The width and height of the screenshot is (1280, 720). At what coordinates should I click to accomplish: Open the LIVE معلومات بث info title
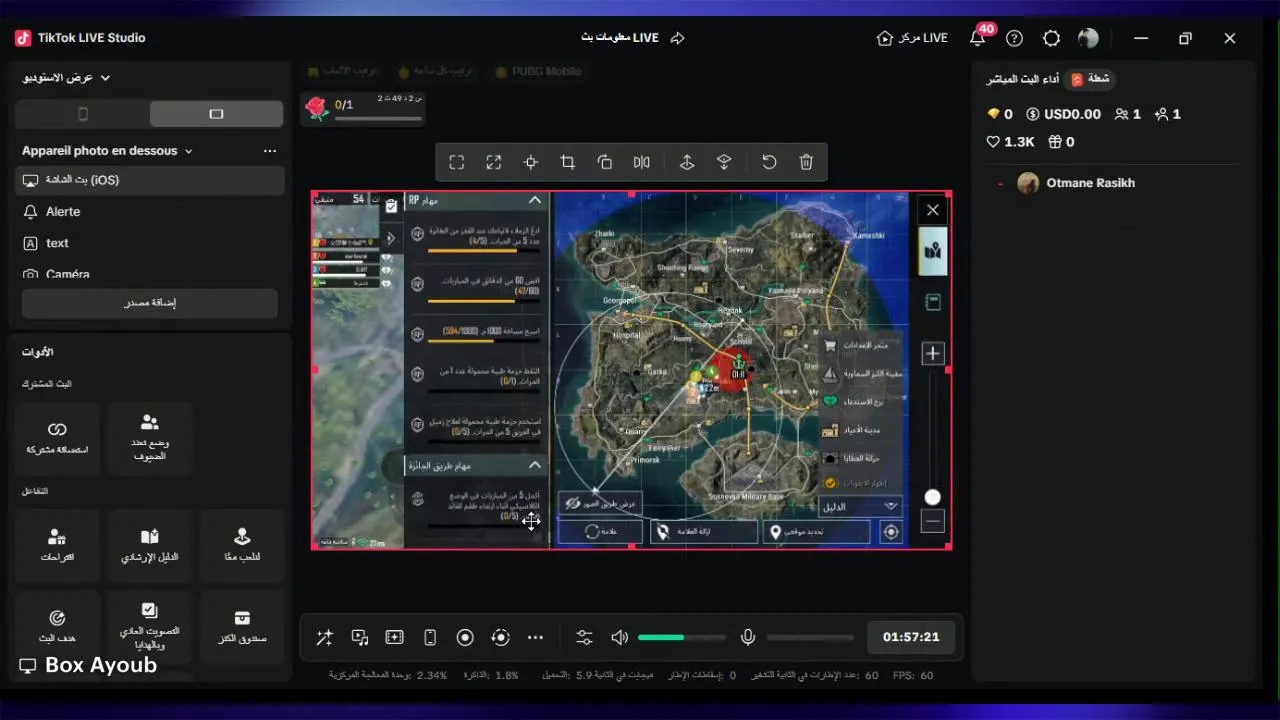620,38
